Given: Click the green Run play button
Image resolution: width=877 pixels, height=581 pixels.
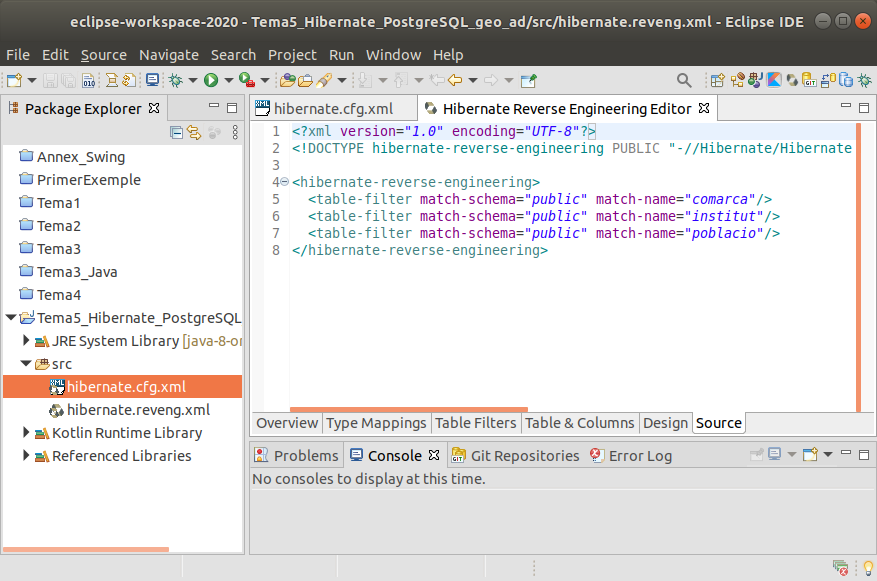Looking at the screenshot, I should 211,81.
